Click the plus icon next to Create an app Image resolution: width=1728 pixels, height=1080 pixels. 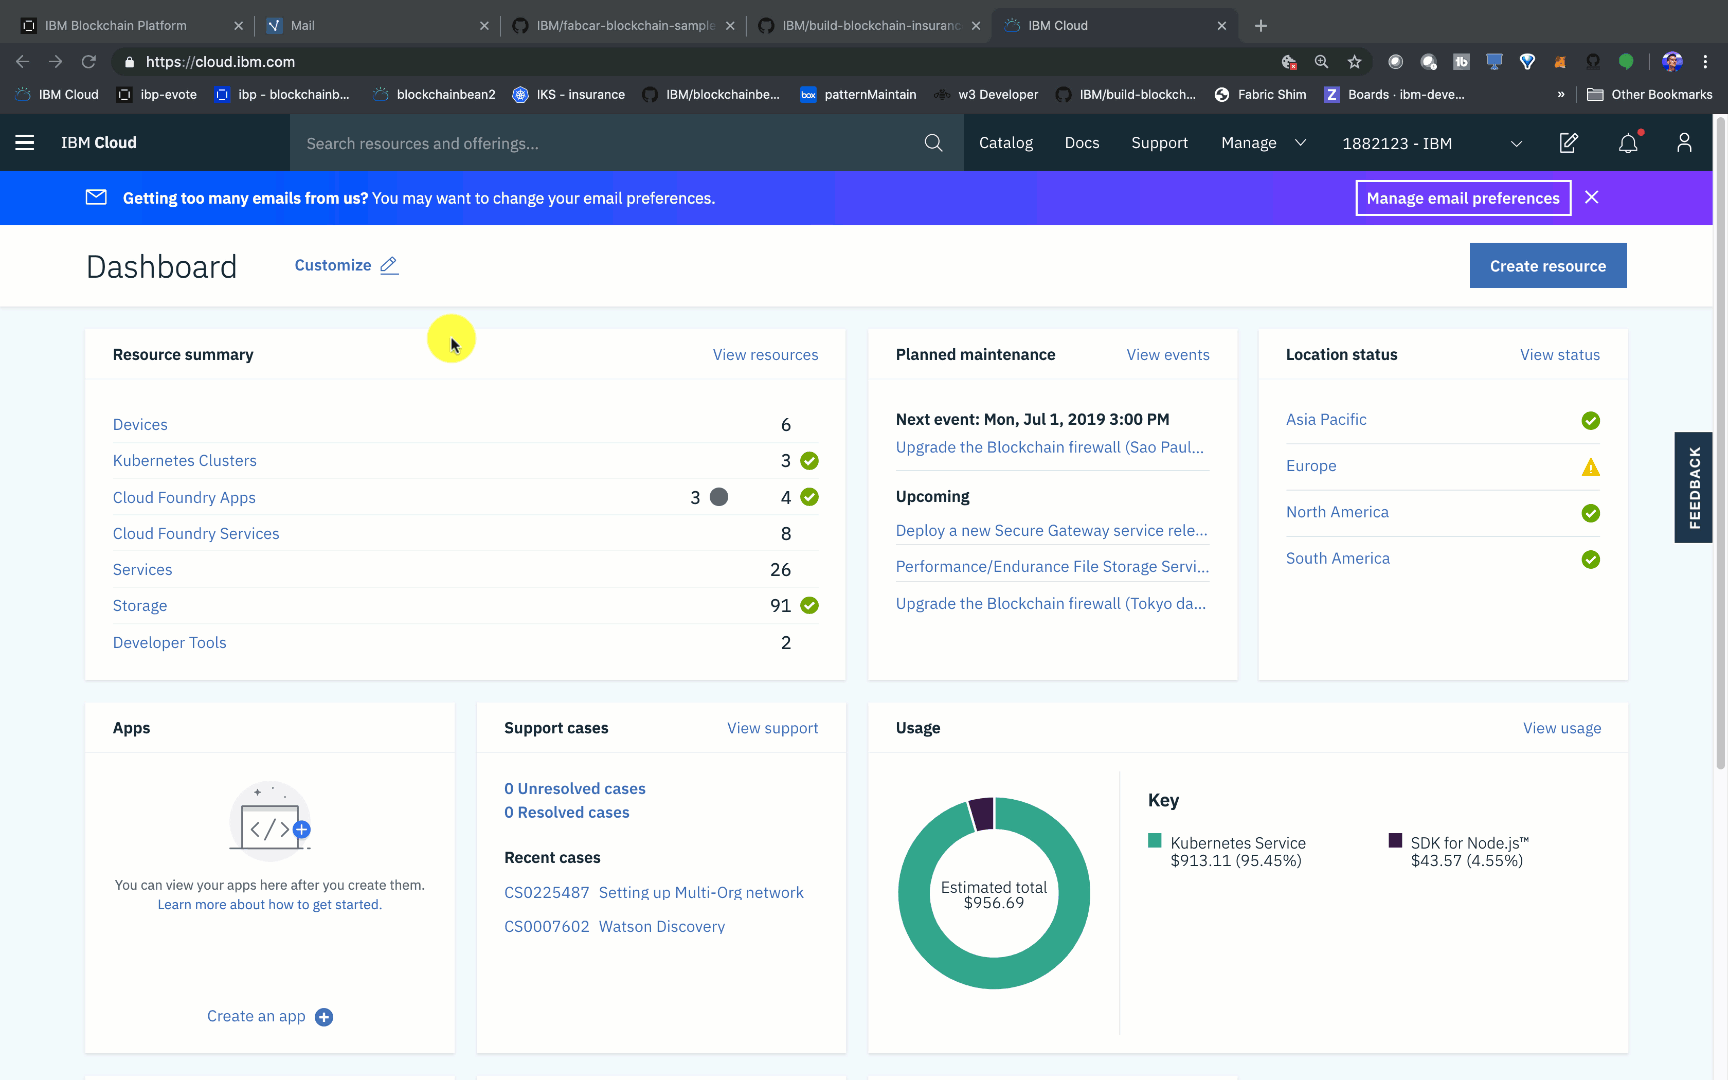(324, 1017)
